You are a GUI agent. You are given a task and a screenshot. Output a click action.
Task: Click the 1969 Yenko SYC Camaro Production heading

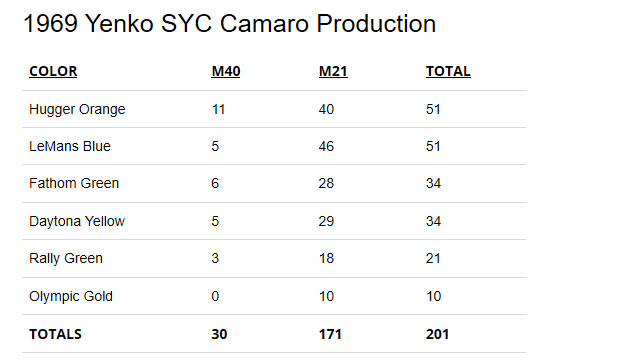[x=230, y=24]
